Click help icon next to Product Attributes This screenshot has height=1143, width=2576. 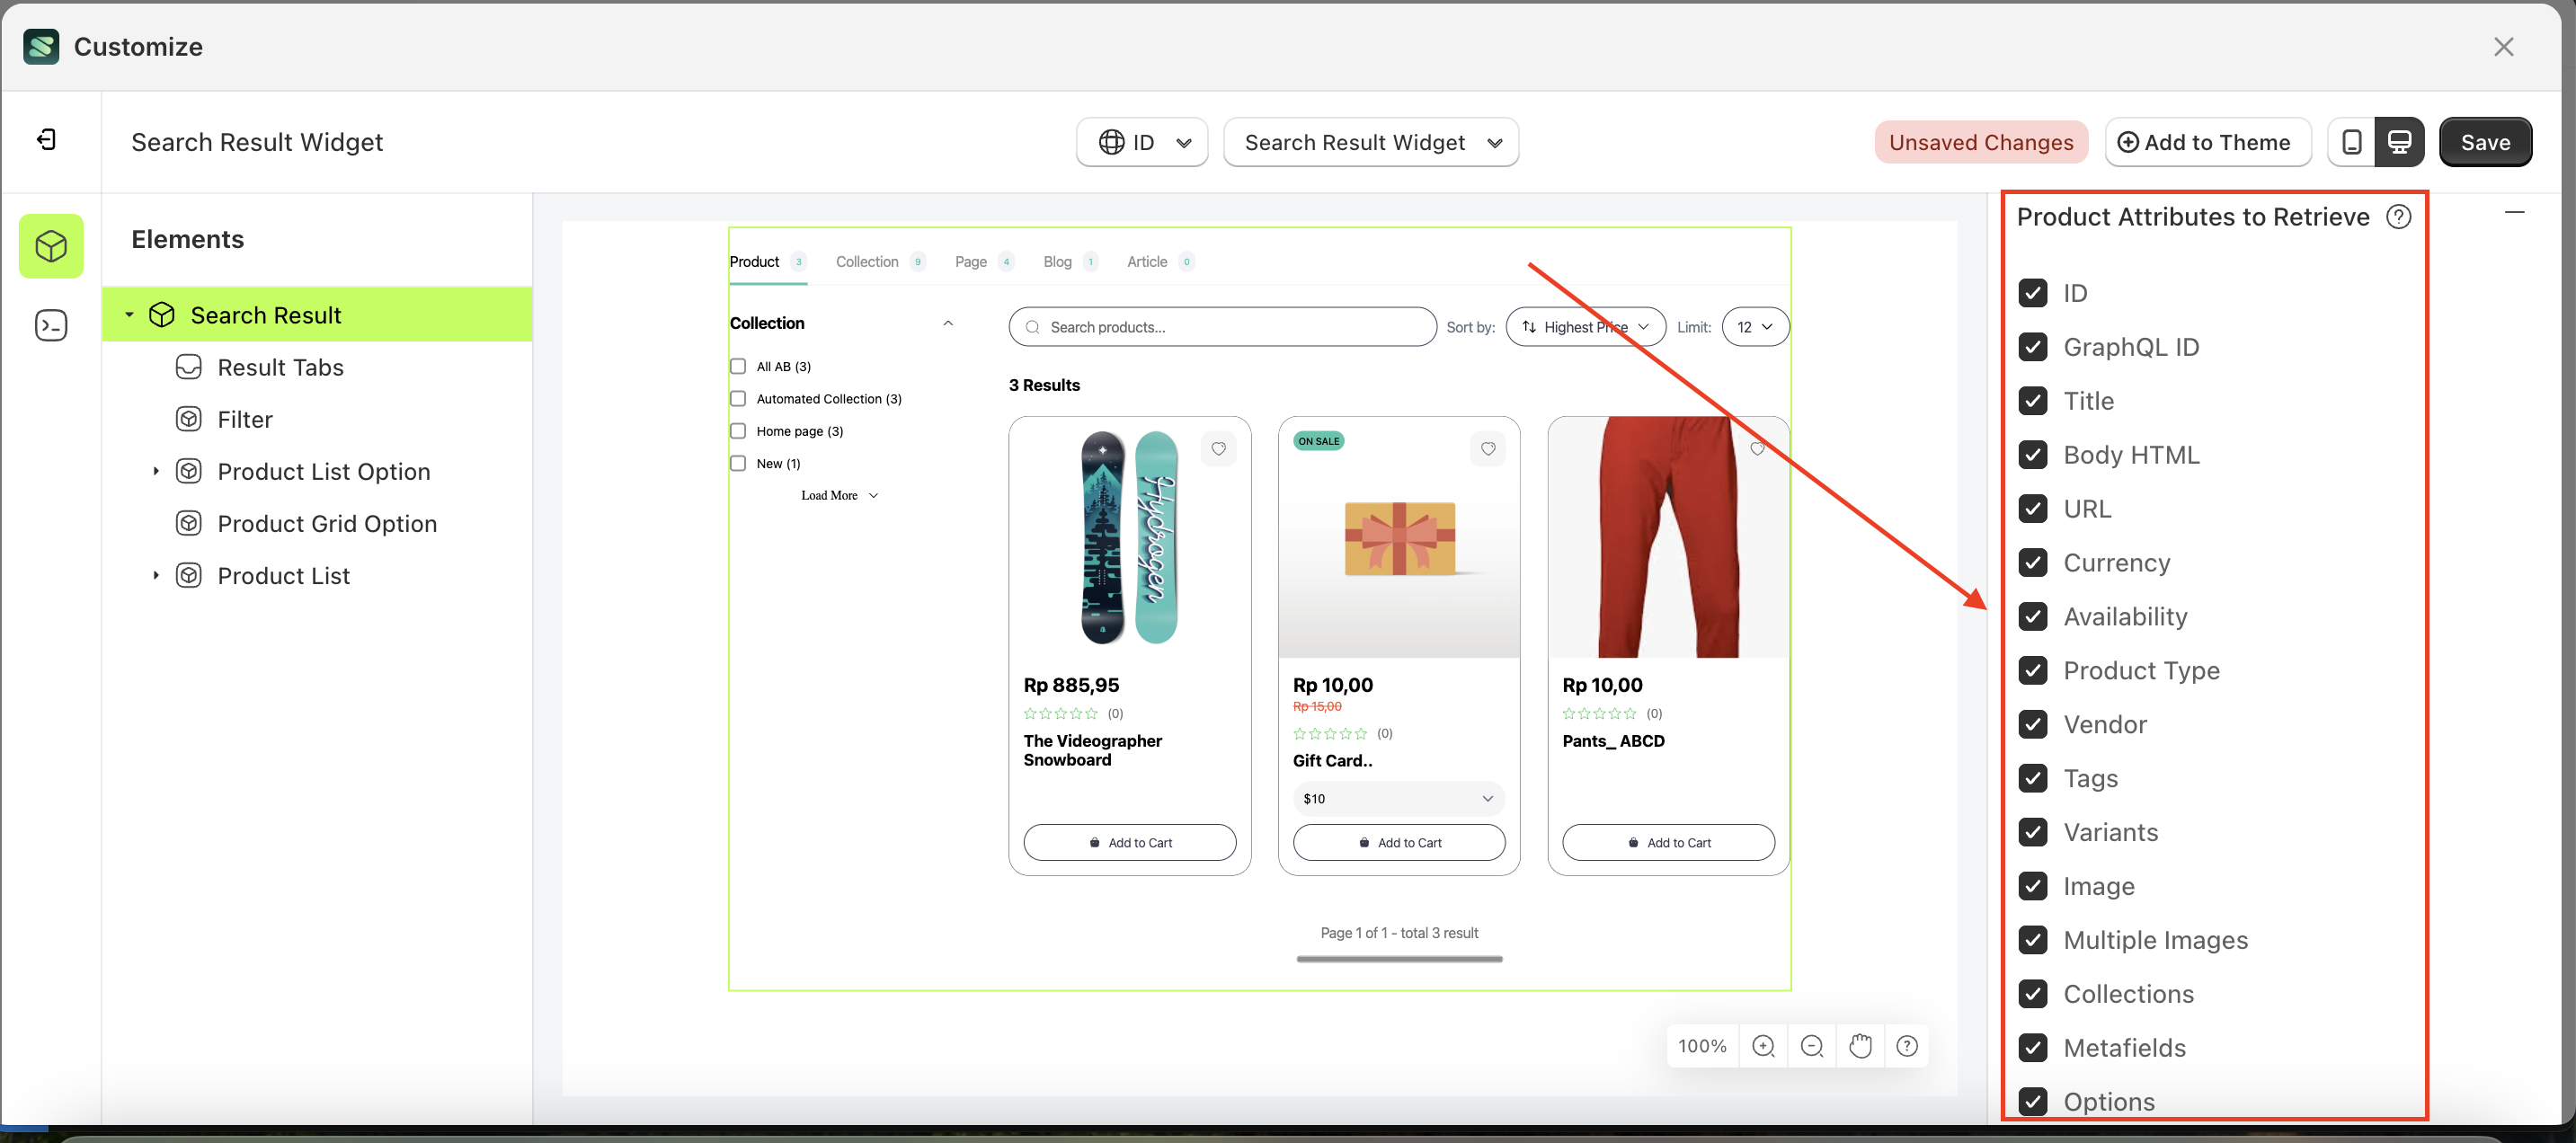pyautogui.click(x=2398, y=217)
